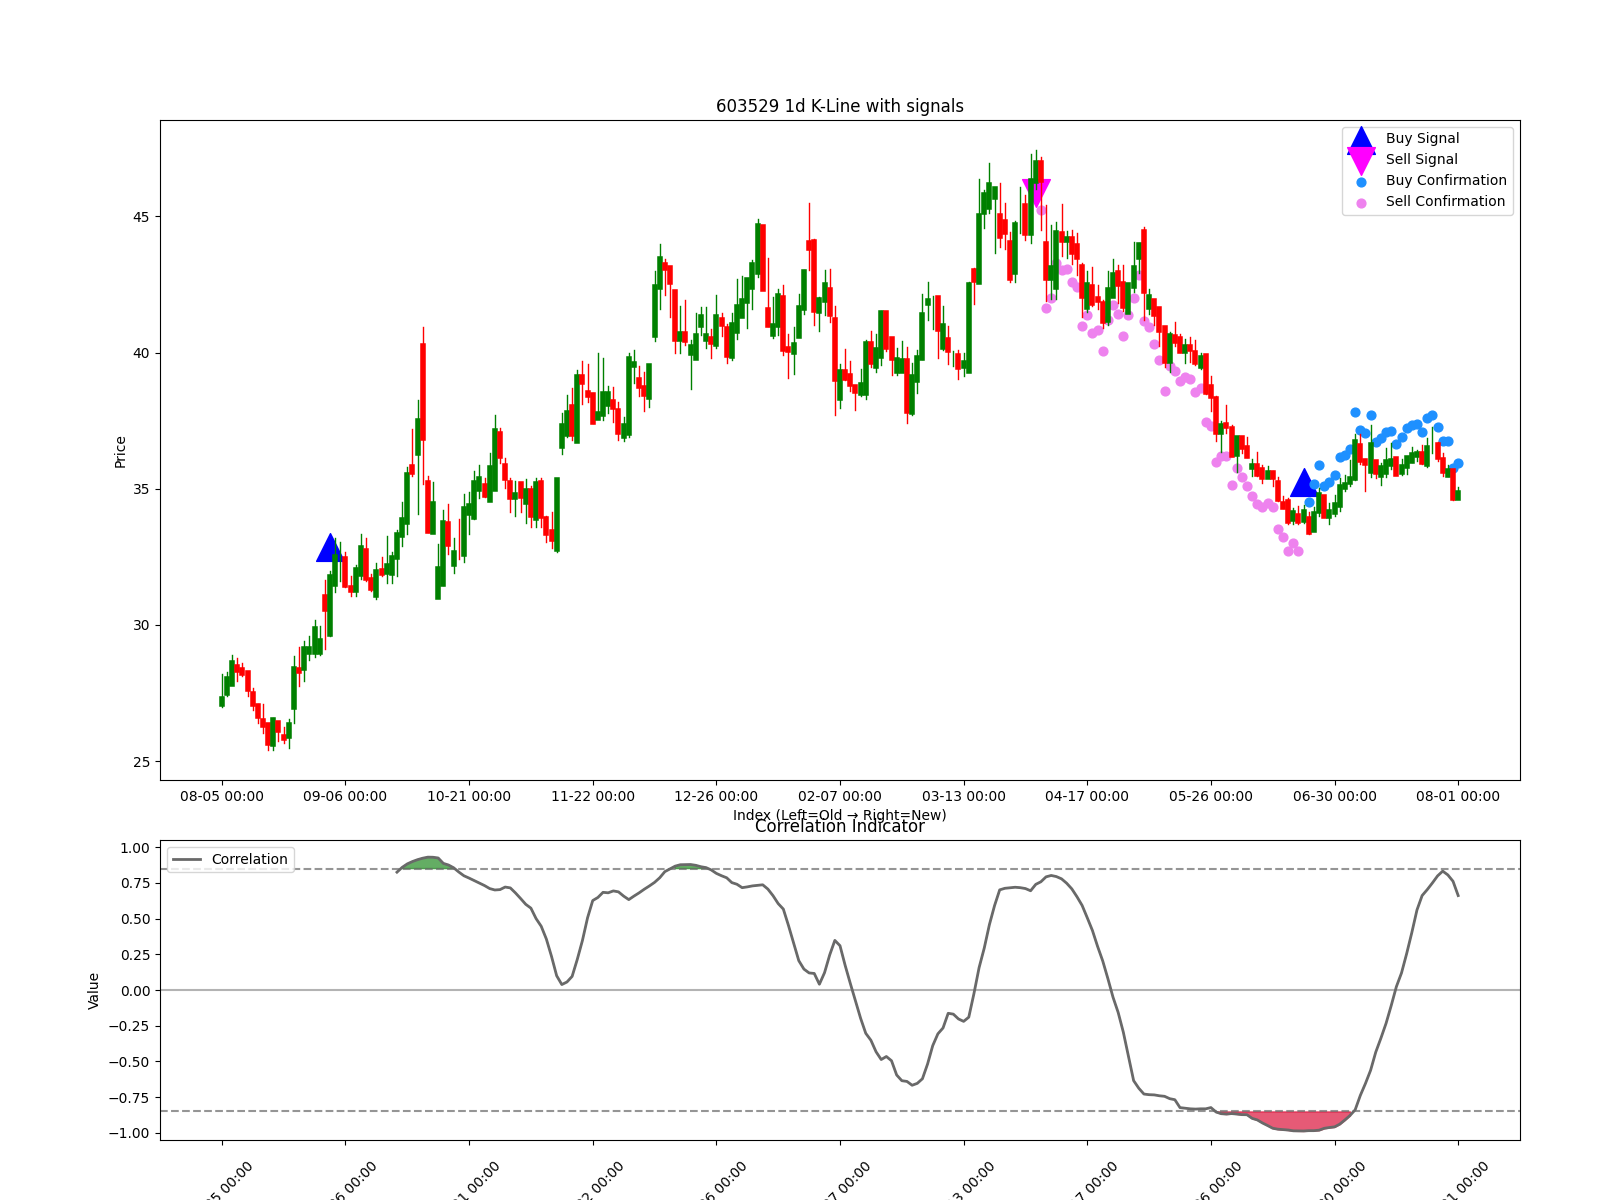1600x1200 pixels.
Task: Click the Buy Confirmation legend dot
Action: click(x=1361, y=182)
